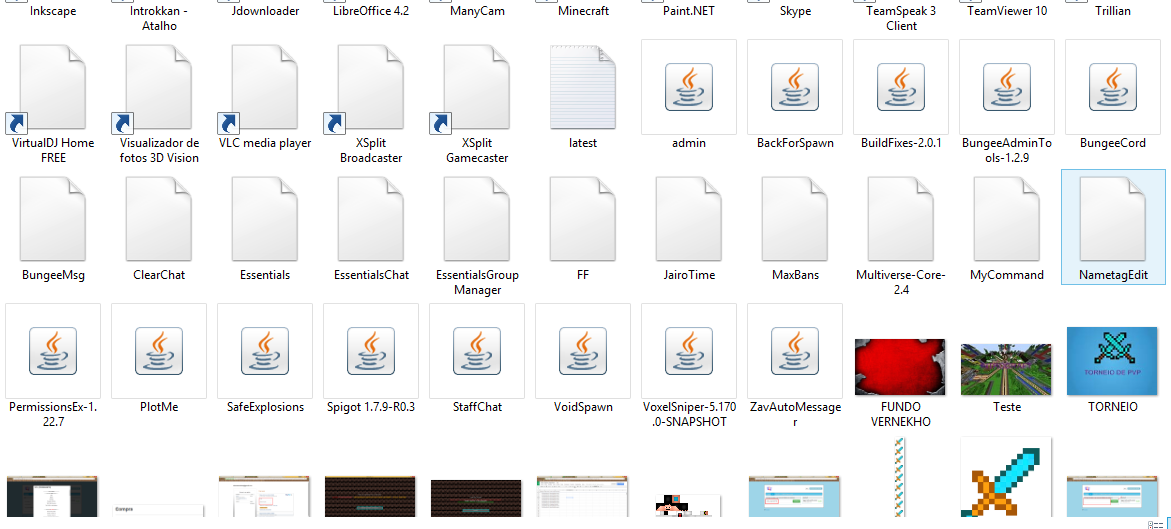
Task: Select the latest text file icon
Action: pyautogui.click(x=583, y=87)
